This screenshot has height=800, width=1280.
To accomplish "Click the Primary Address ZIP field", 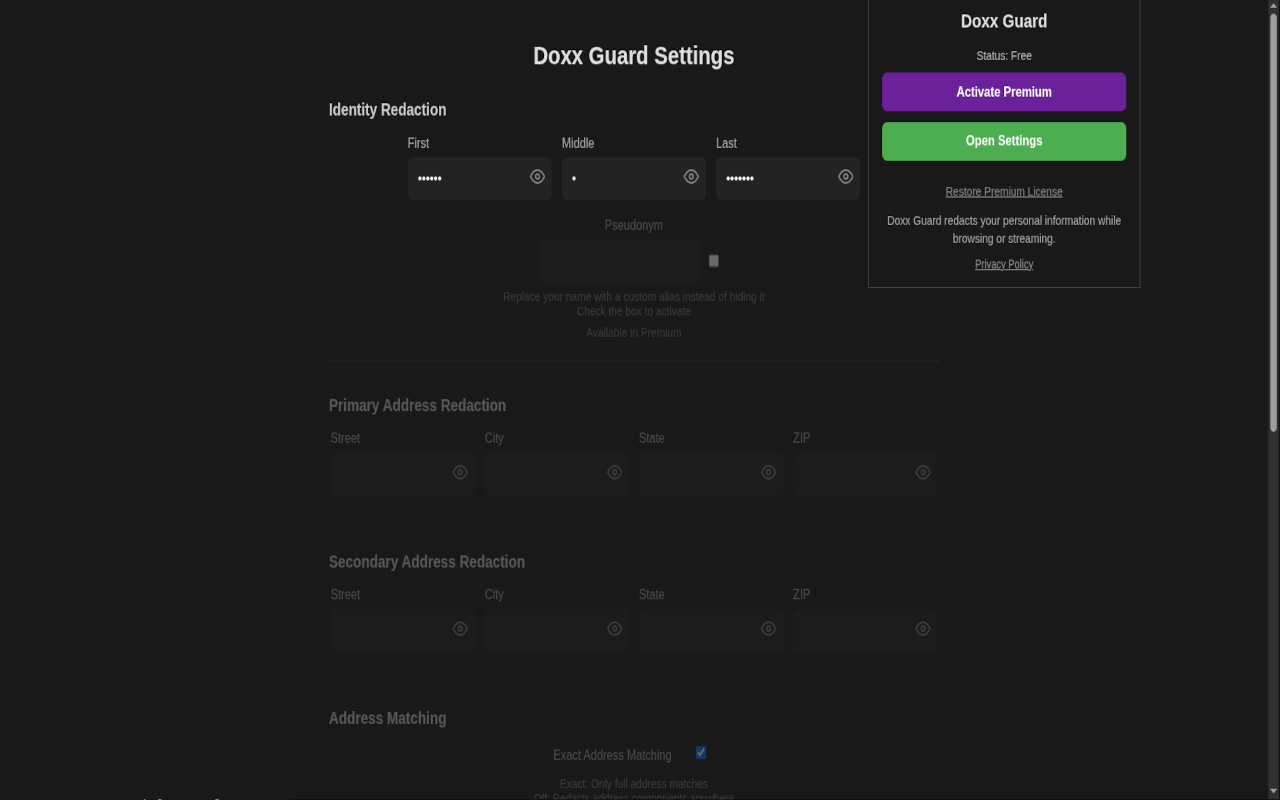I will tap(865, 473).
